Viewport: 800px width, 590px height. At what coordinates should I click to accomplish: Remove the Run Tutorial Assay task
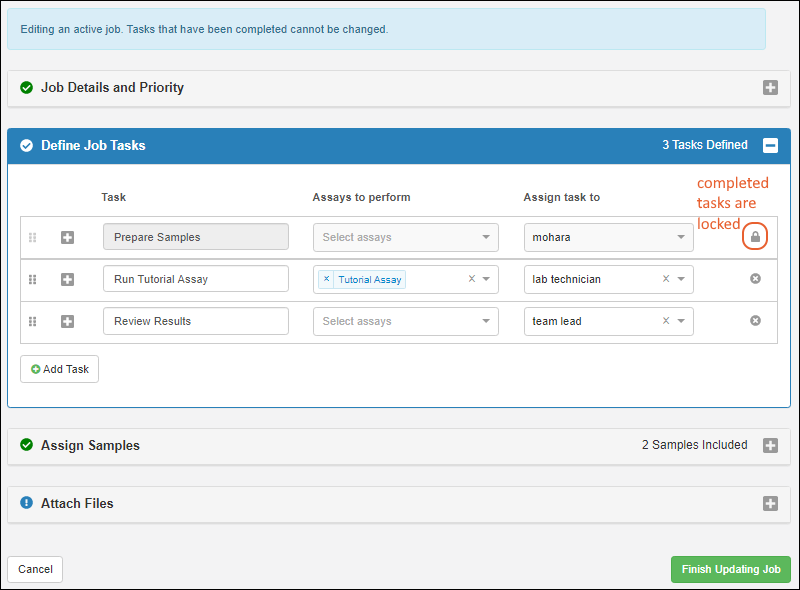point(755,279)
